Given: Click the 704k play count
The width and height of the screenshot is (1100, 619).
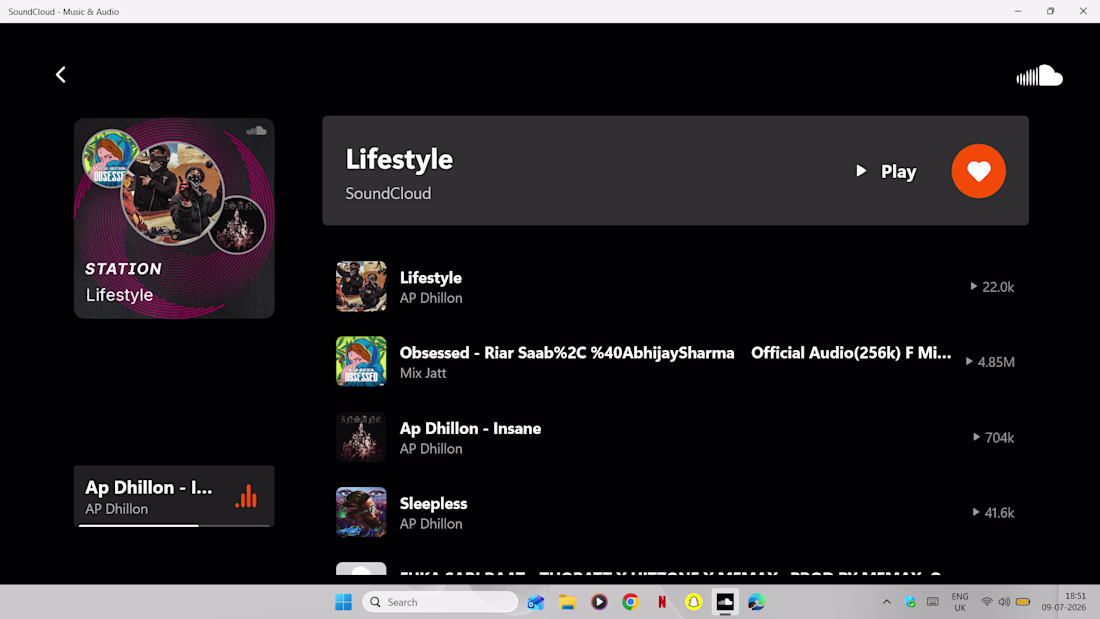Looking at the screenshot, I should tap(993, 437).
